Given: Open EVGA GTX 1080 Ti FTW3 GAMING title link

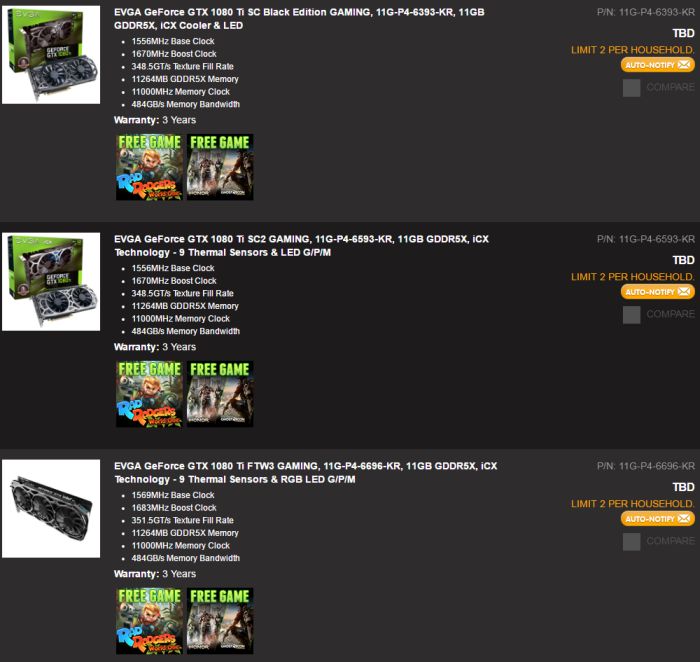Looking at the screenshot, I should tap(305, 472).
